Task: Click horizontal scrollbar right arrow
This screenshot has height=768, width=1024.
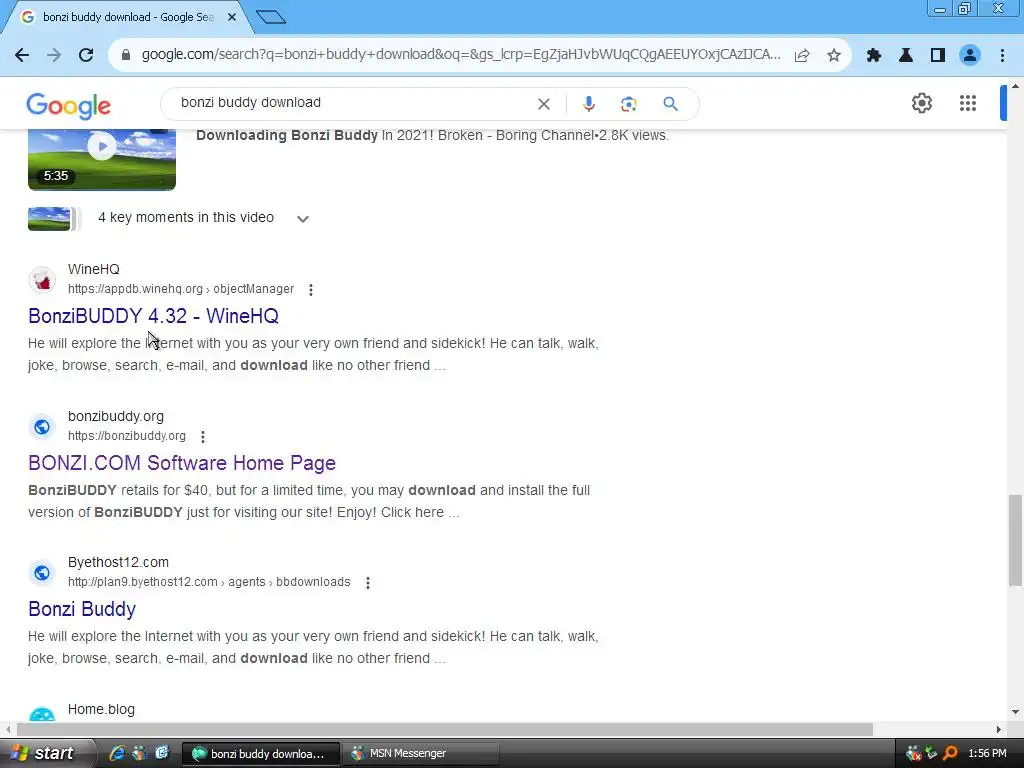Action: [x=999, y=729]
